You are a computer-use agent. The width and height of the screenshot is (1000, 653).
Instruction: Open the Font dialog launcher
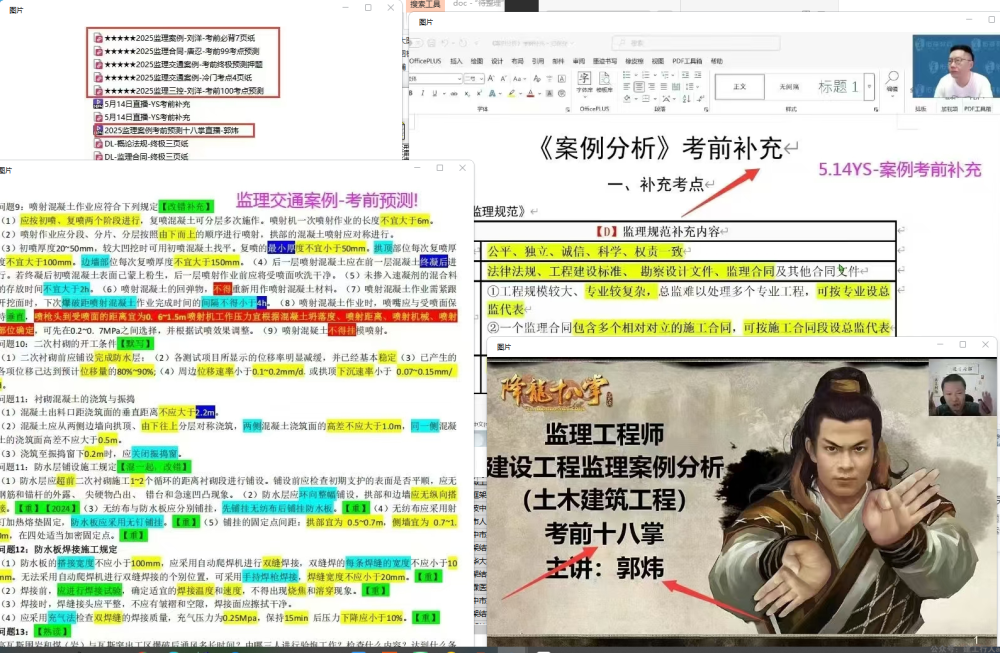point(568,110)
